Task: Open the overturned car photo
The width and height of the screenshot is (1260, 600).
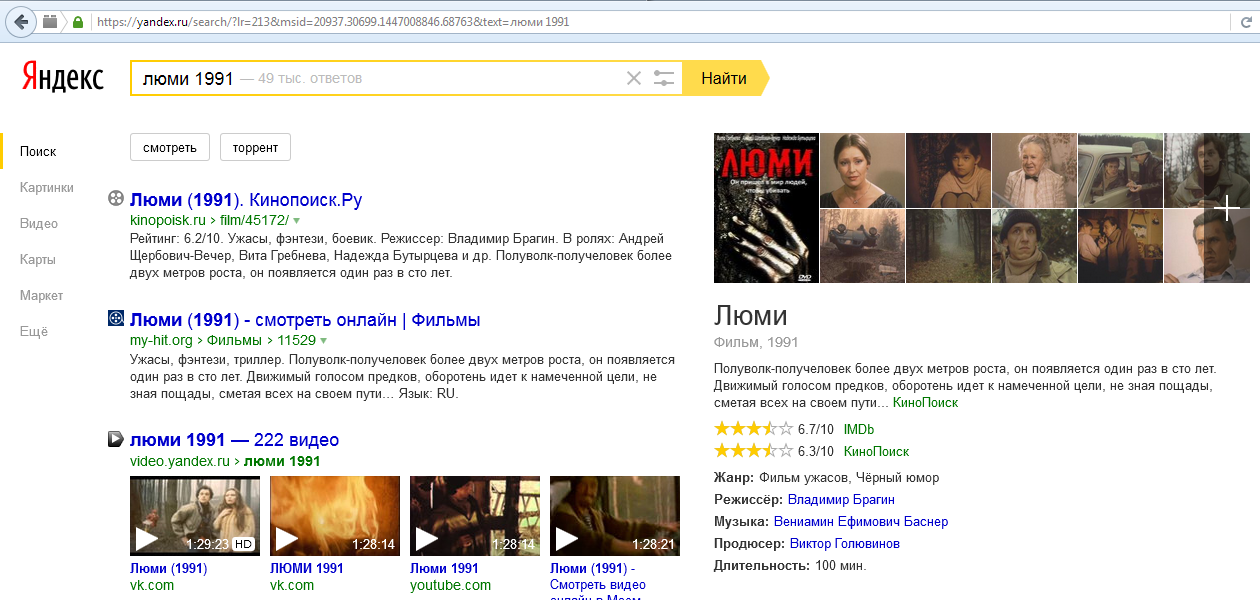Action: [x=862, y=246]
